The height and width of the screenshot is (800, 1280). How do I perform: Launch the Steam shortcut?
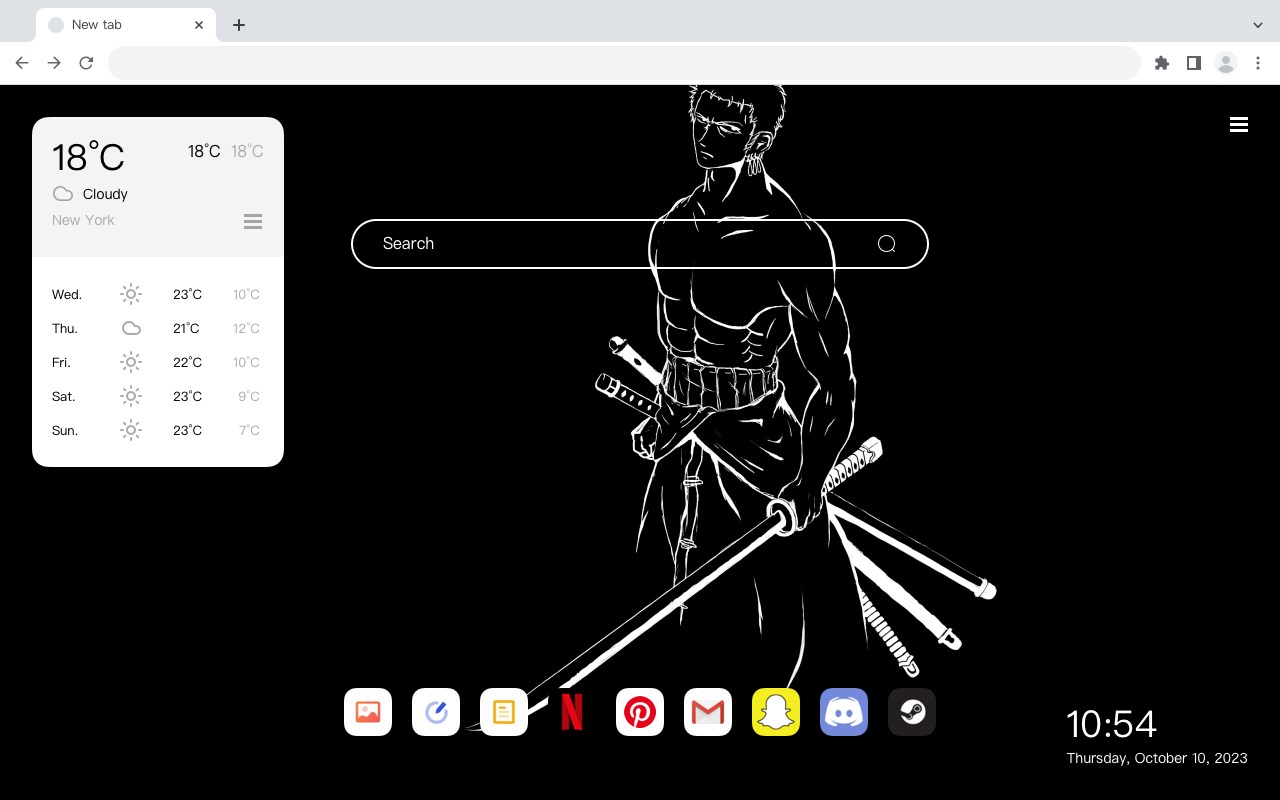pyautogui.click(x=912, y=712)
